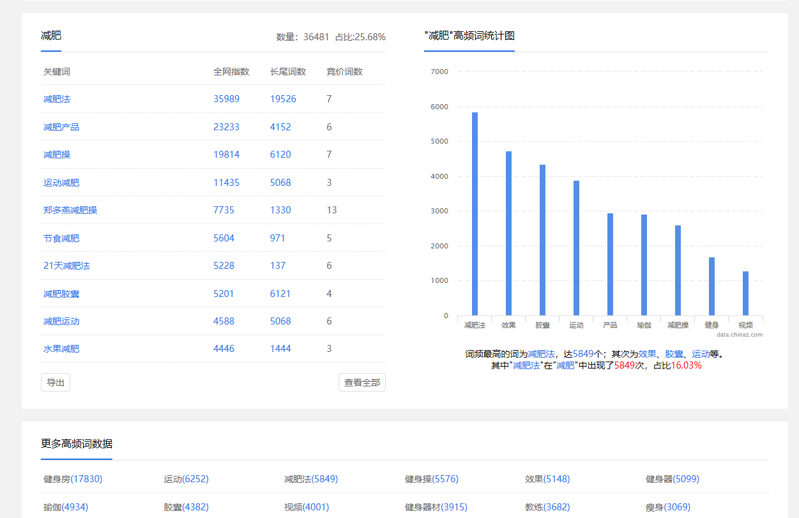Open the 健身器(5099) high-frequency word
Screen dimensions: 799x518
tap(672, 479)
